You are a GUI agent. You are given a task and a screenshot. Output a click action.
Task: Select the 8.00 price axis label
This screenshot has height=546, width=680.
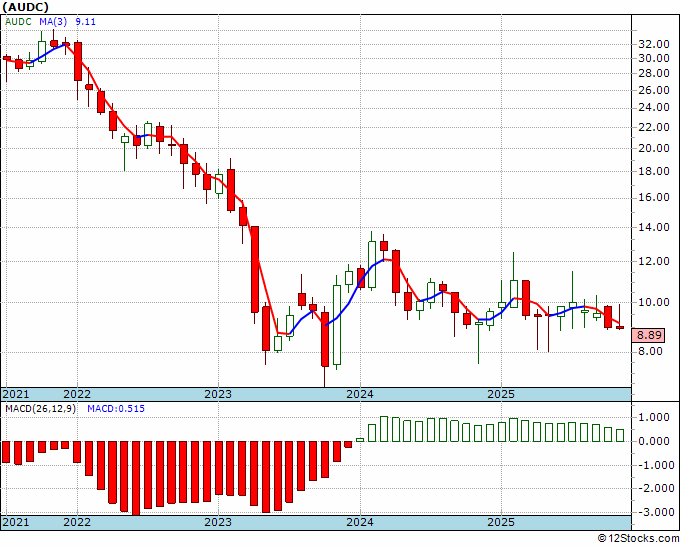coord(650,351)
